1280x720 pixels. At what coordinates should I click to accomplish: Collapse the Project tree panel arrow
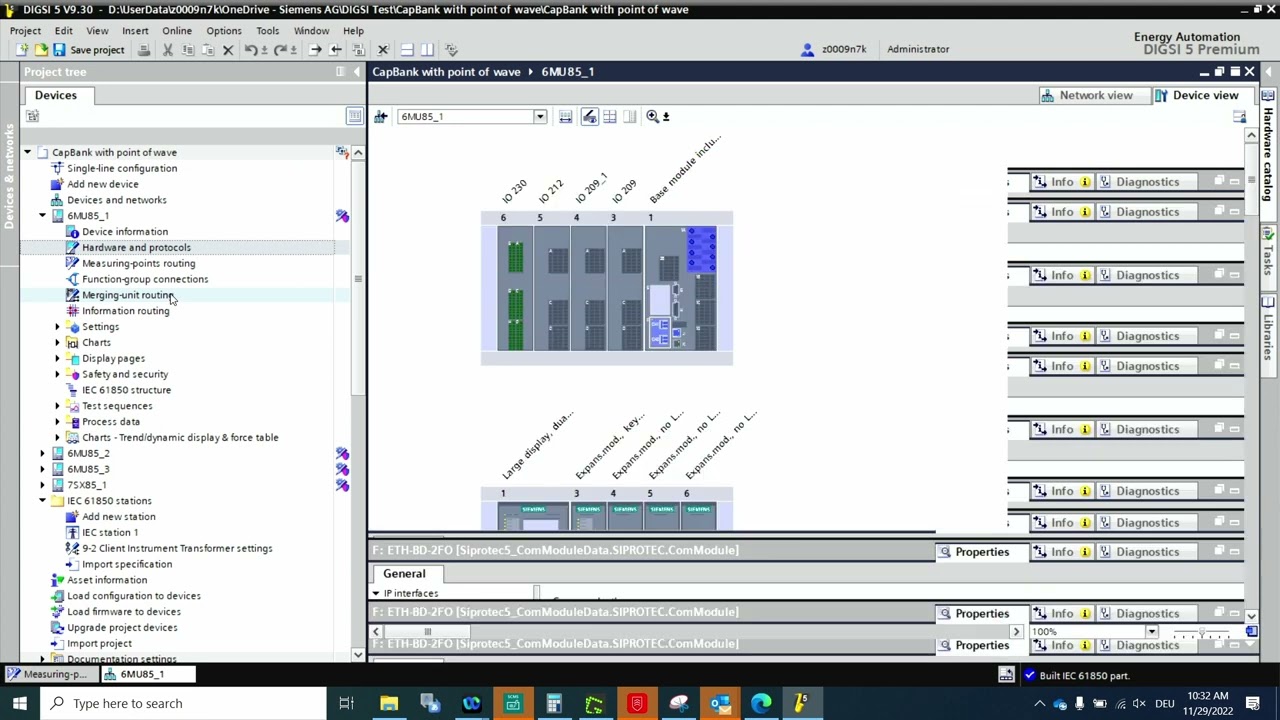coord(357,72)
